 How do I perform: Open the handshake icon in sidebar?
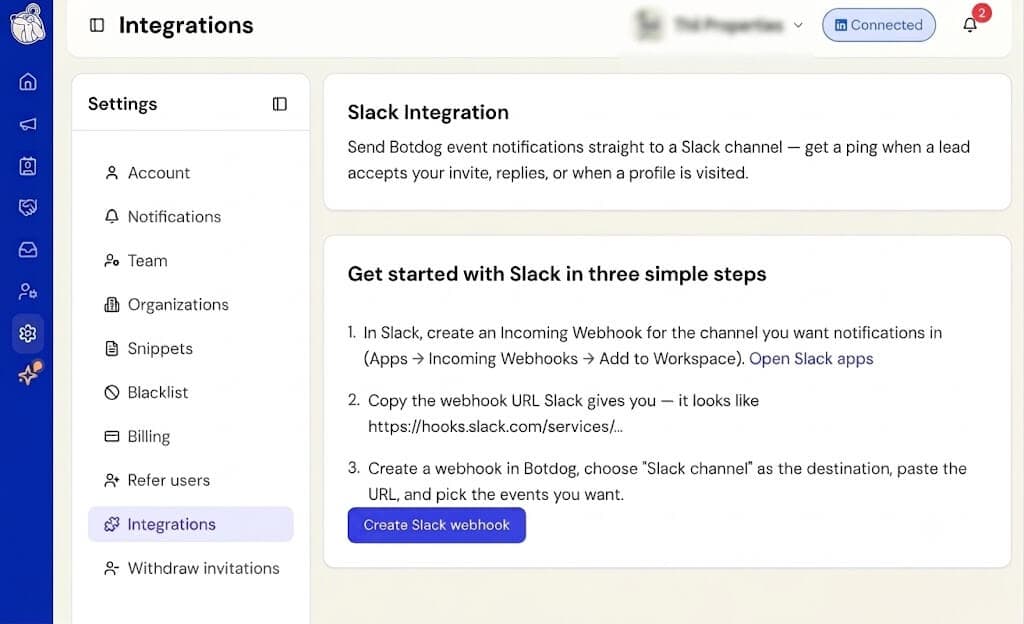click(27, 208)
